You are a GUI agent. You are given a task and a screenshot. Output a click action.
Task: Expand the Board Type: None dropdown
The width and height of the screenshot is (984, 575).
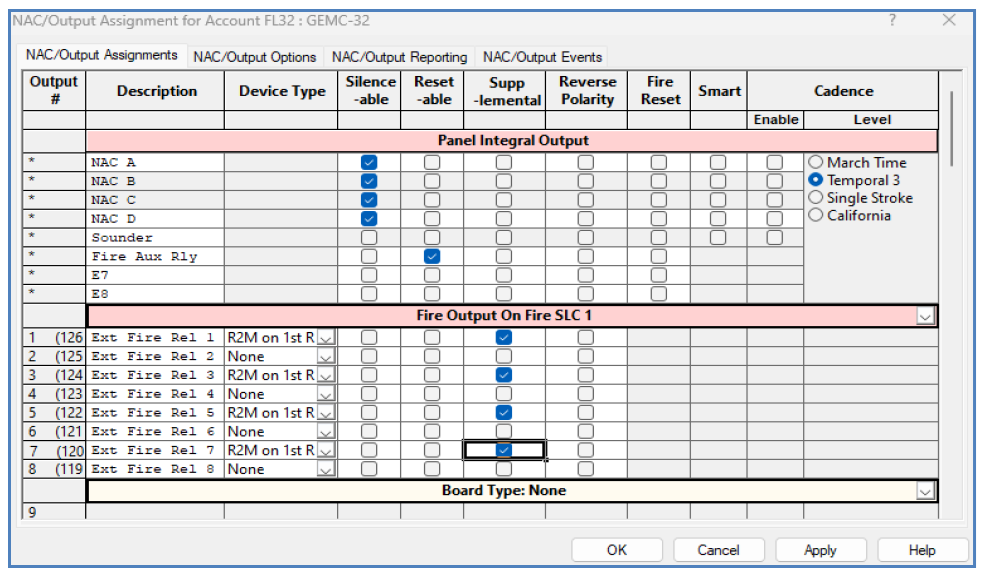[x=925, y=491]
